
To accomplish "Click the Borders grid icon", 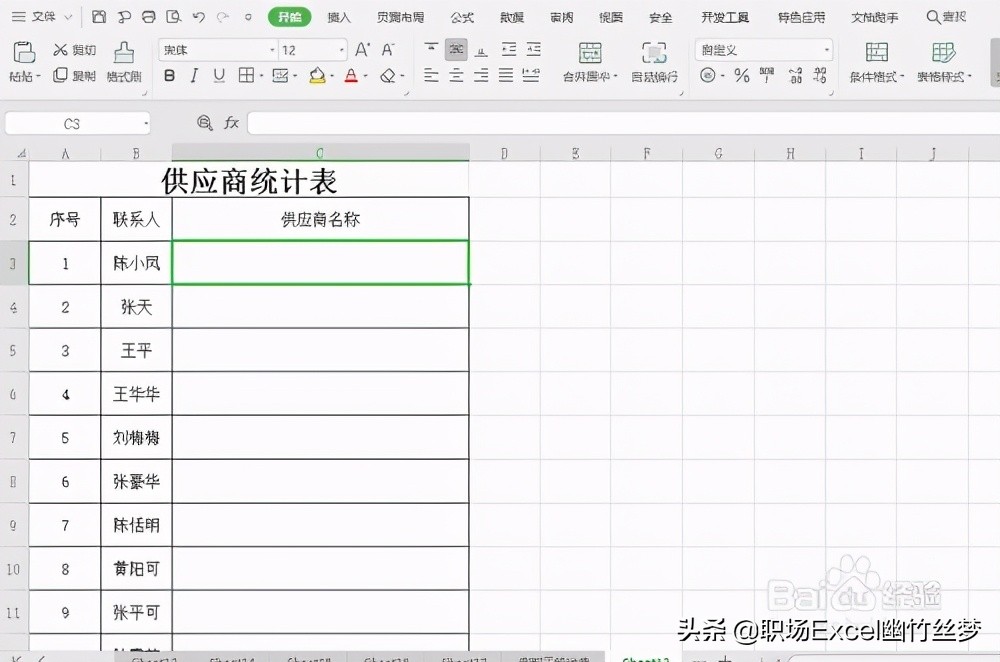I will pos(245,75).
